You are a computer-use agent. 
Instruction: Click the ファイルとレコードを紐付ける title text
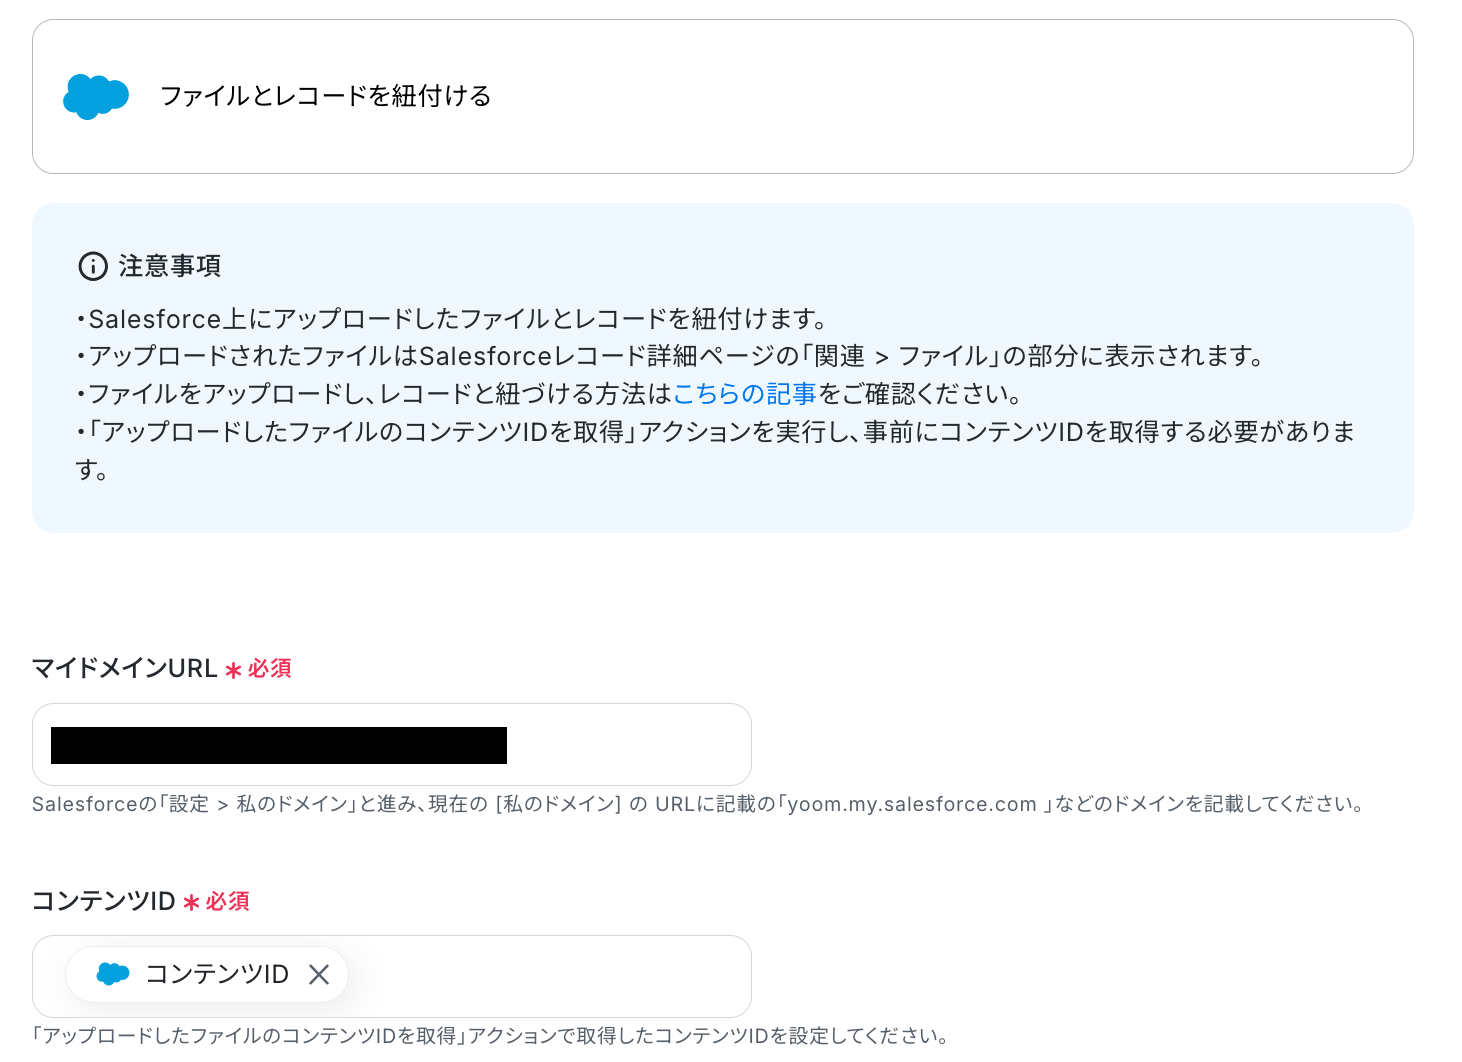(x=326, y=96)
